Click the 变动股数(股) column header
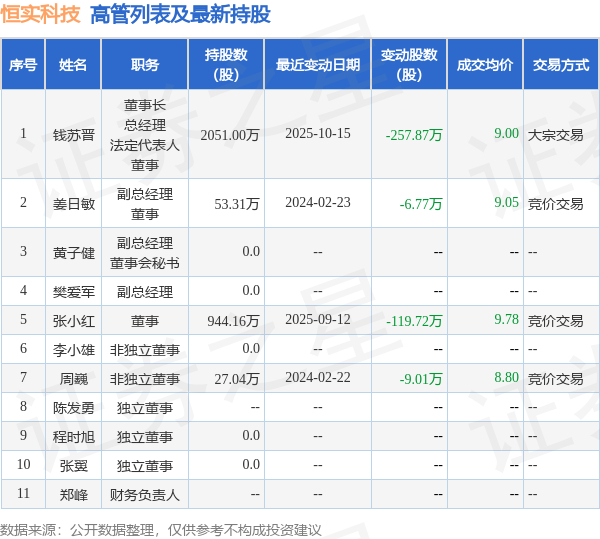Image resolution: width=600 pixels, height=539 pixels. (x=409, y=65)
